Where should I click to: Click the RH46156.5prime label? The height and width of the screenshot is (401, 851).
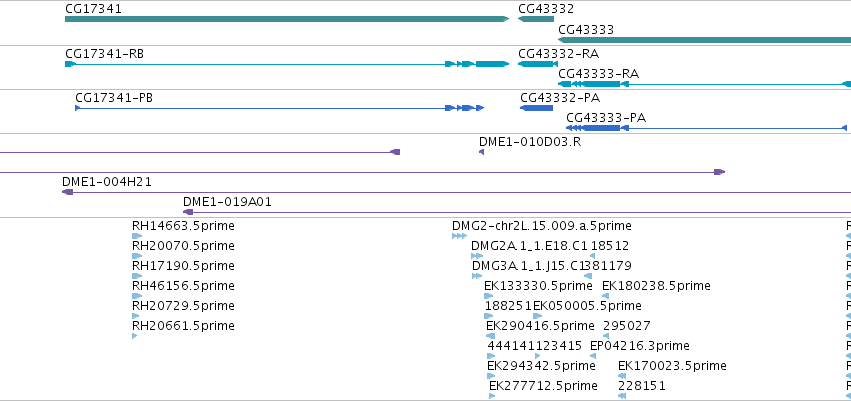click(x=183, y=285)
